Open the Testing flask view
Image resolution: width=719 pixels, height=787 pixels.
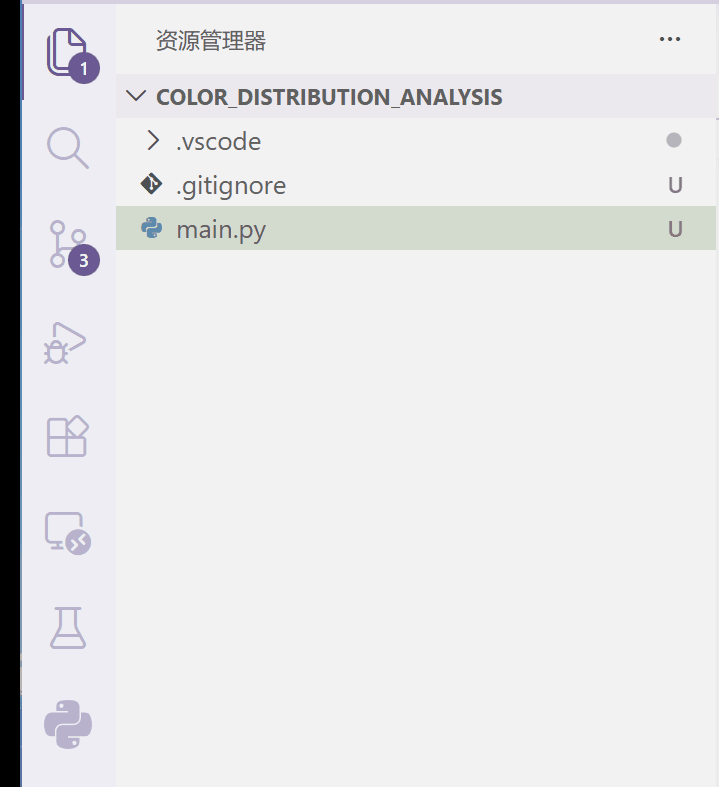(67, 628)
